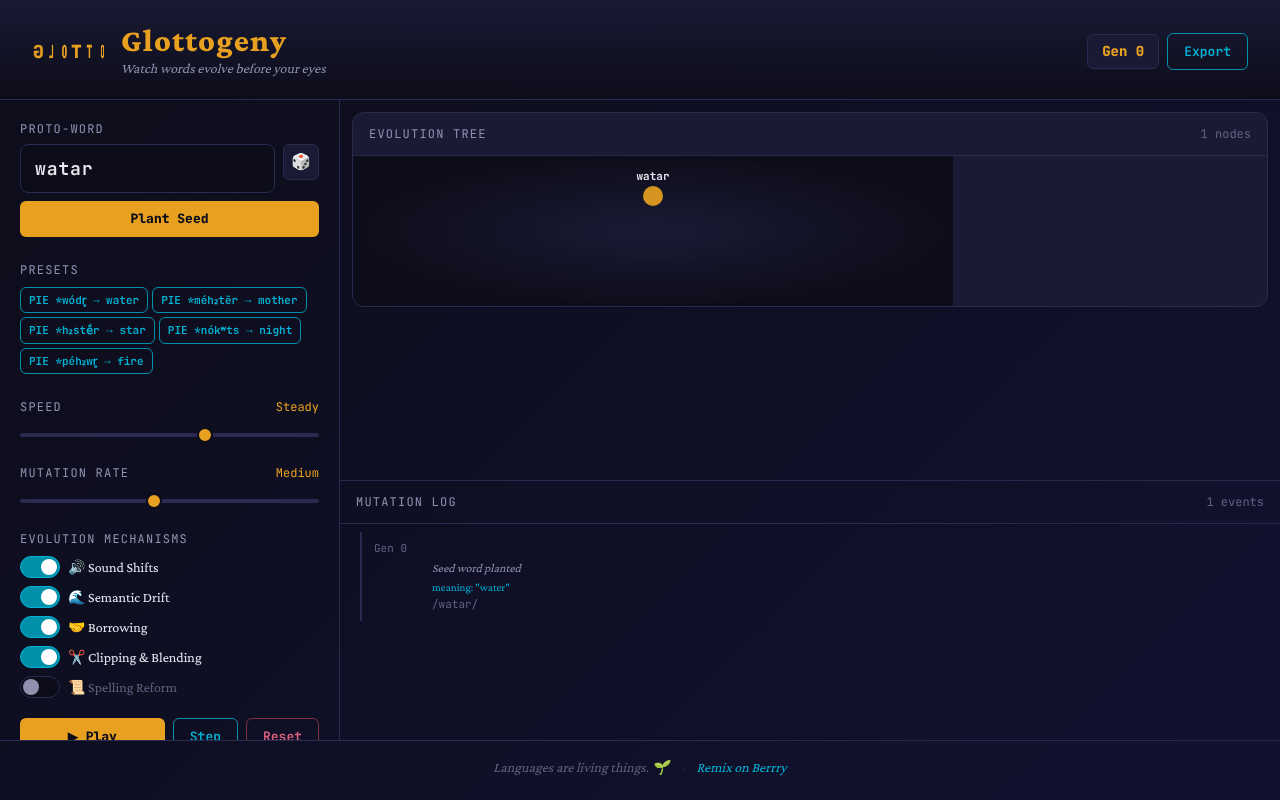Click the Semantic Drift wave icon
Screen dimensions: 1280x800
[x=77, y=596]
